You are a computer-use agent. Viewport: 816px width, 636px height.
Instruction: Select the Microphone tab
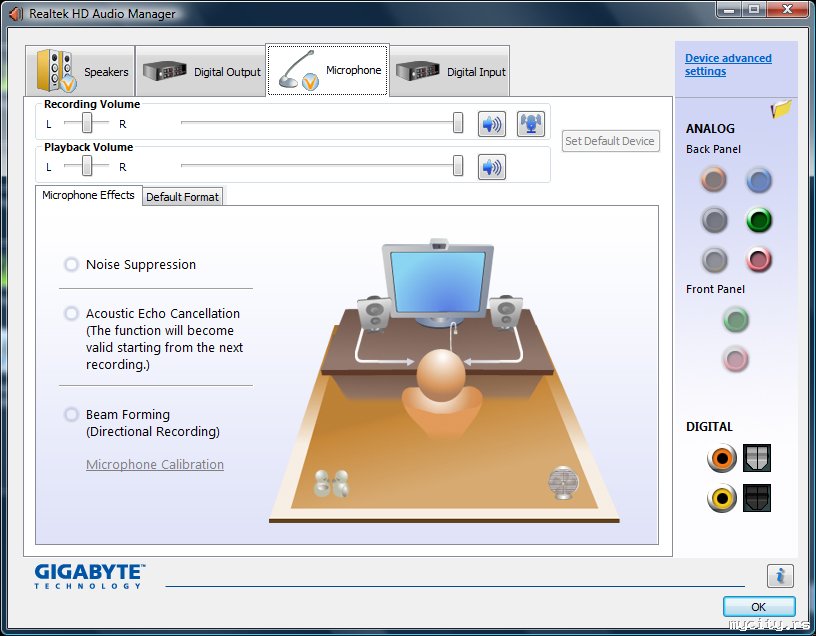[x=327, y=70]
